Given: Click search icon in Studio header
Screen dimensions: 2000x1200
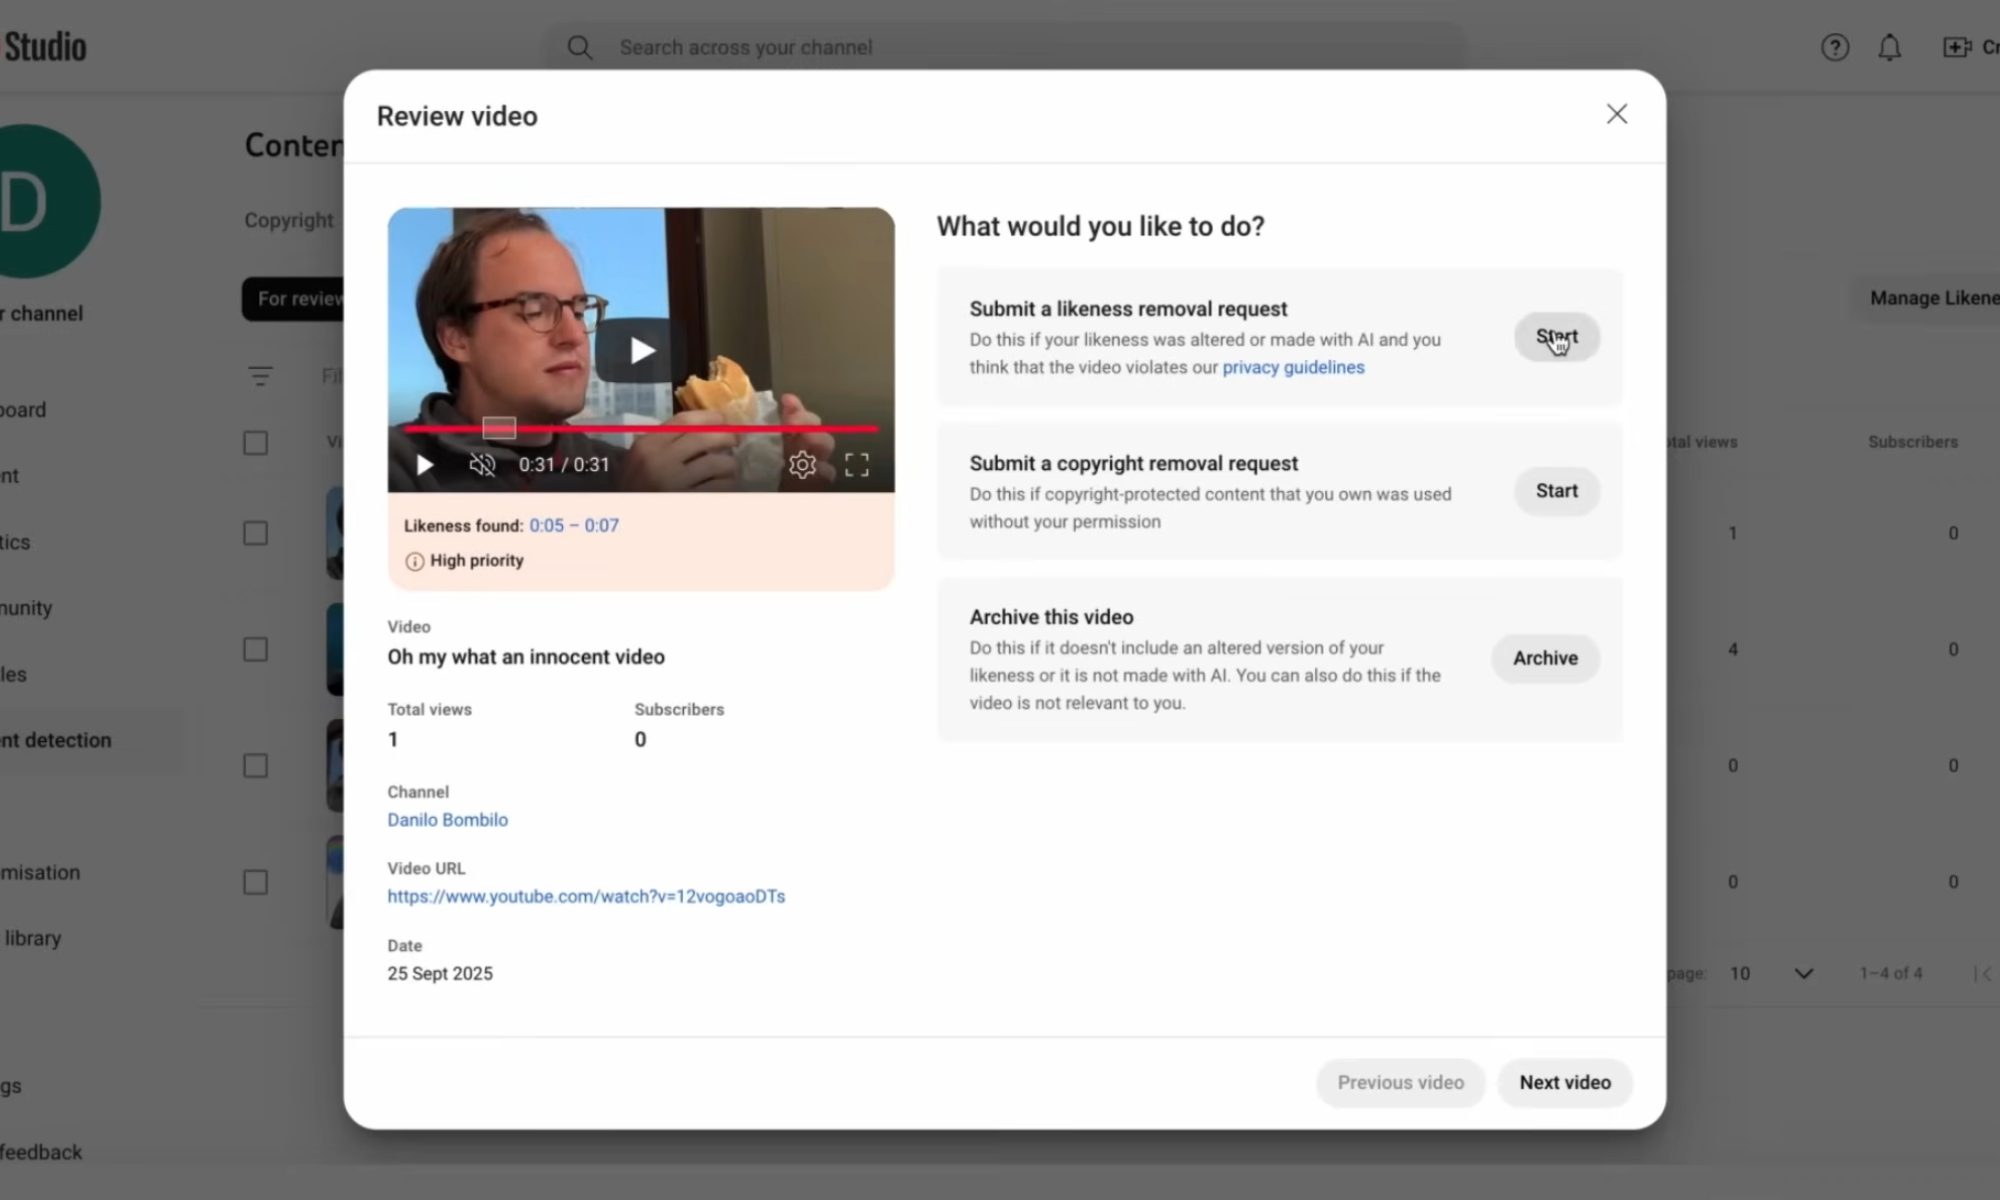Looking at the screenshot, I should (580, 47).
